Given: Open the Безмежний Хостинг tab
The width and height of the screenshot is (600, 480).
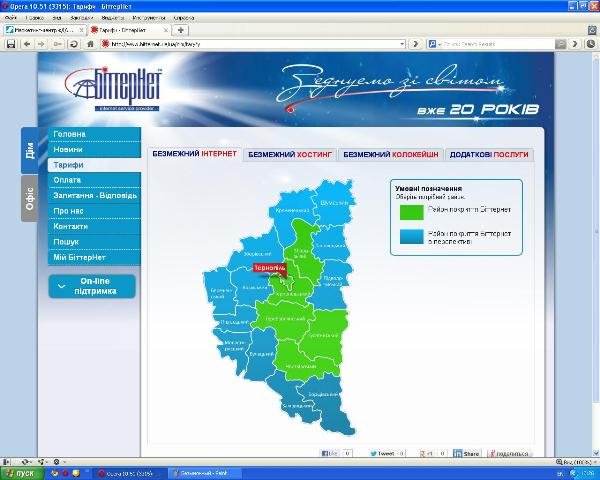Looking at the screenshot, I should (x=290, y=155).
